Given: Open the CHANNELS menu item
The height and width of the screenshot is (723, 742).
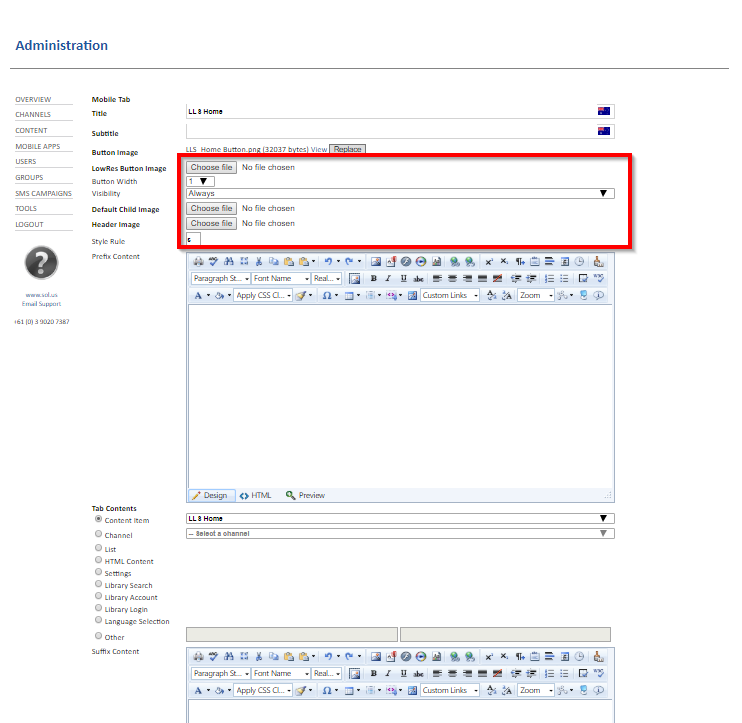Looking at the screenshot, I should point(33,115).
